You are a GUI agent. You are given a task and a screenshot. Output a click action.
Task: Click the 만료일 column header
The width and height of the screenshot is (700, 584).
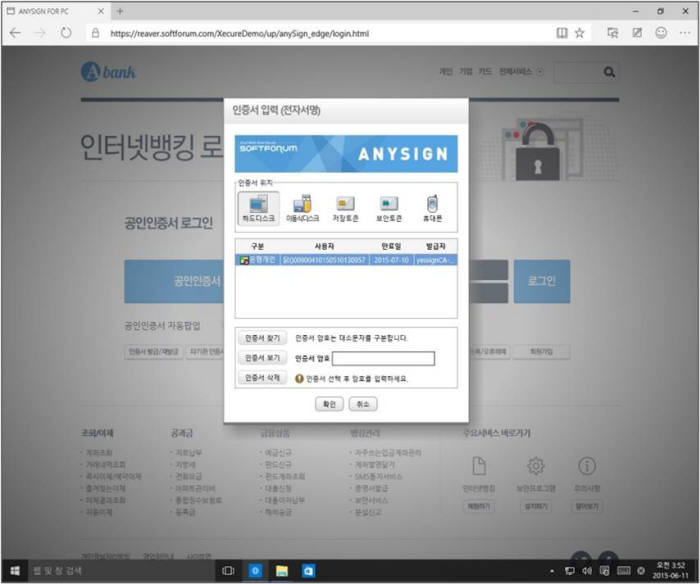(391, 246)
